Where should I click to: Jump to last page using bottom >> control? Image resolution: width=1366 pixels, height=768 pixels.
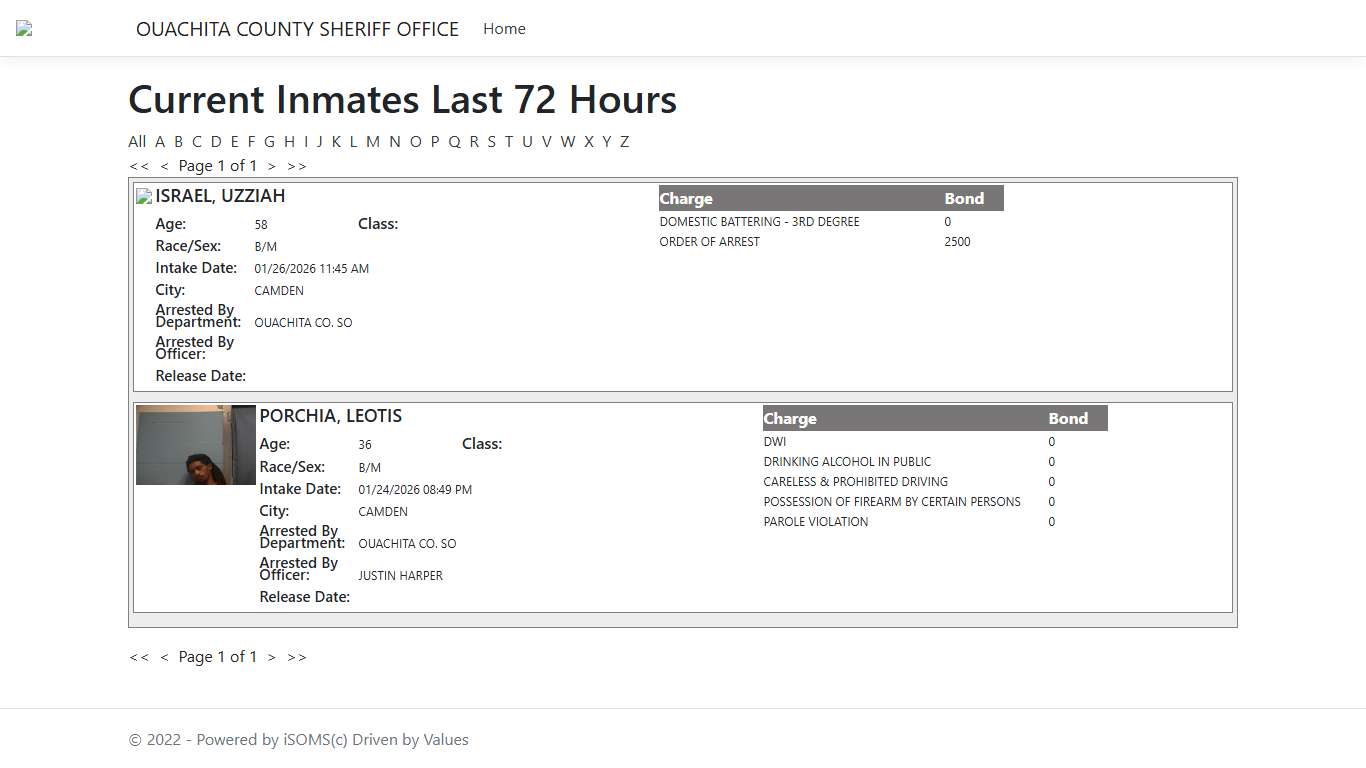point(297,657)
